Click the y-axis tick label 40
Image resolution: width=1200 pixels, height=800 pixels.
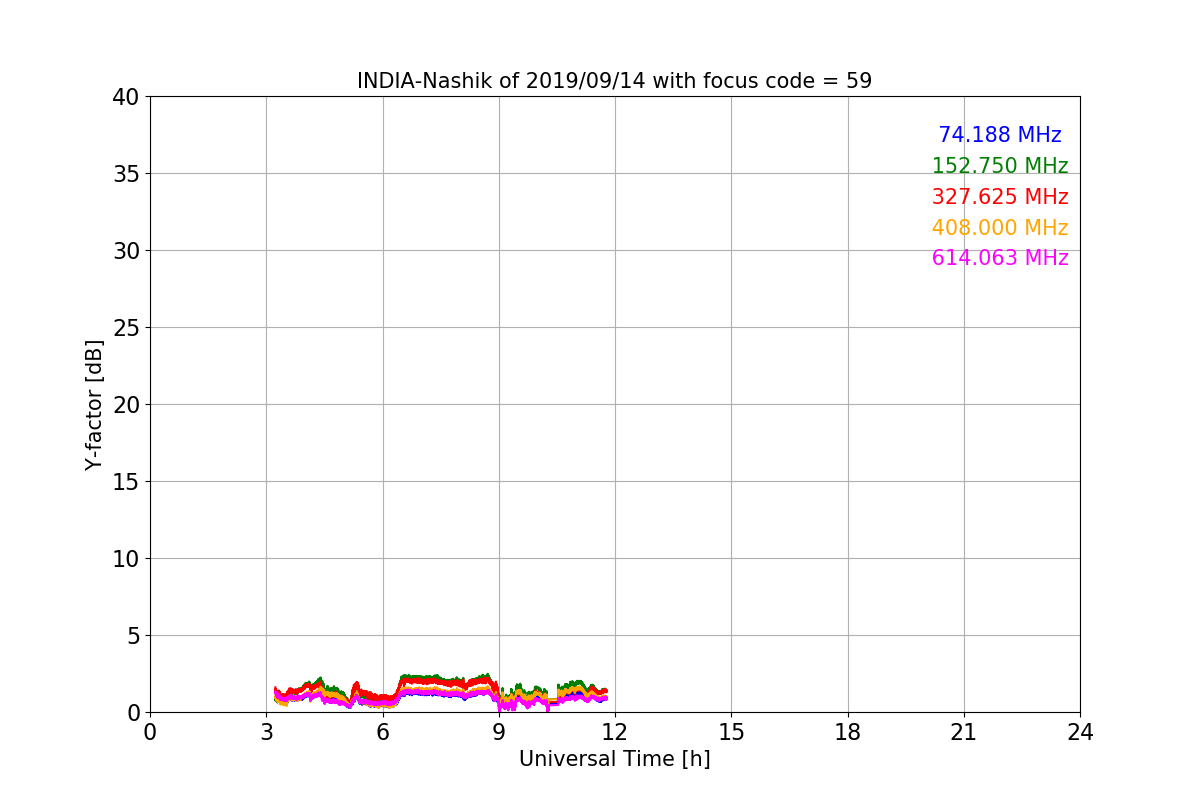pyautogui.click(x=125, y=97)
